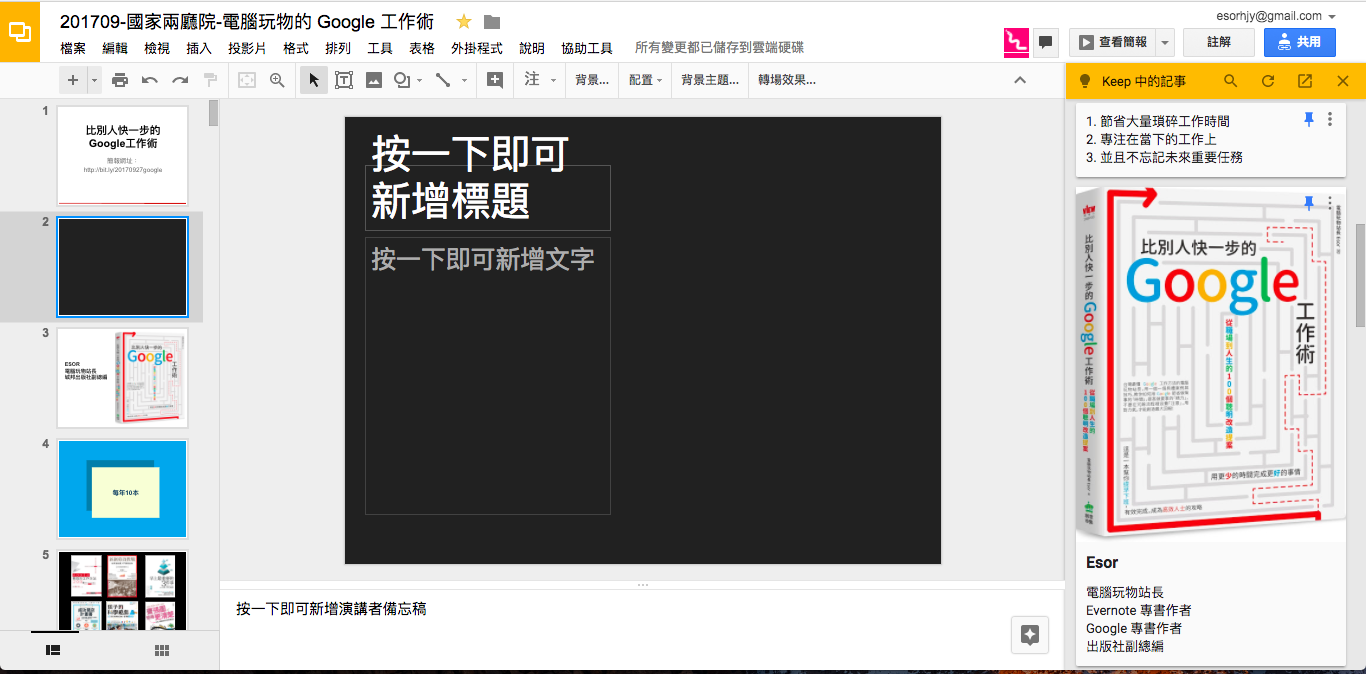The height and width of the screenshot is (674, 1366).
Task: Click the saved-to-Drive status text
Action: pos(719,48)
